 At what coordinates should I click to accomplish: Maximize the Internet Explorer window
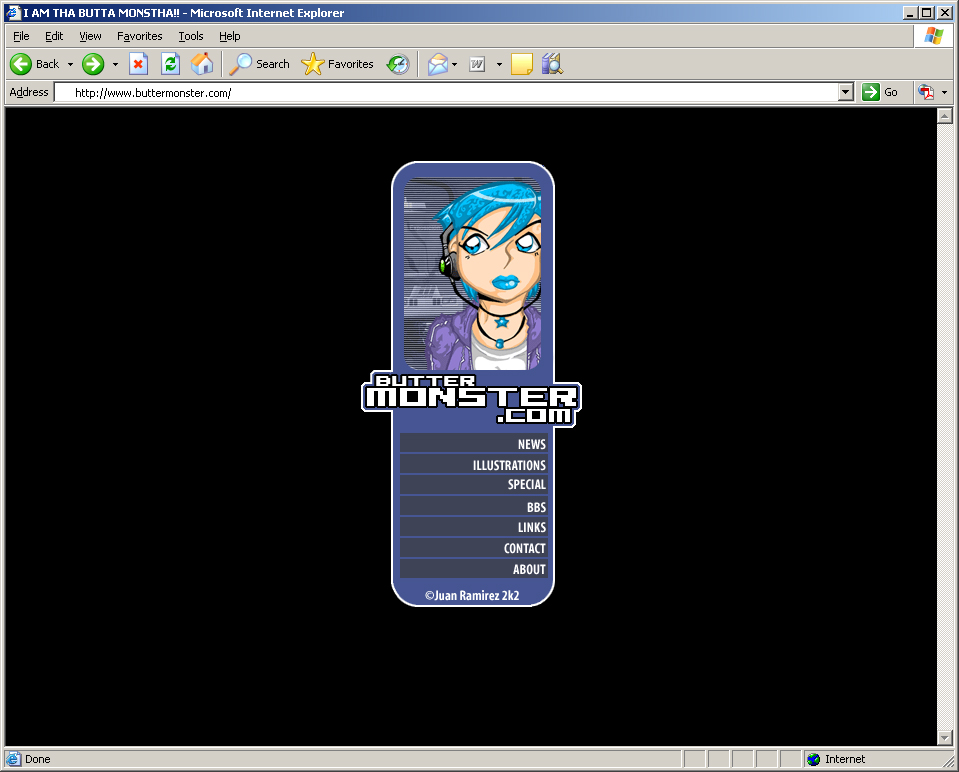pyautogui.click(x=927, y=13)
